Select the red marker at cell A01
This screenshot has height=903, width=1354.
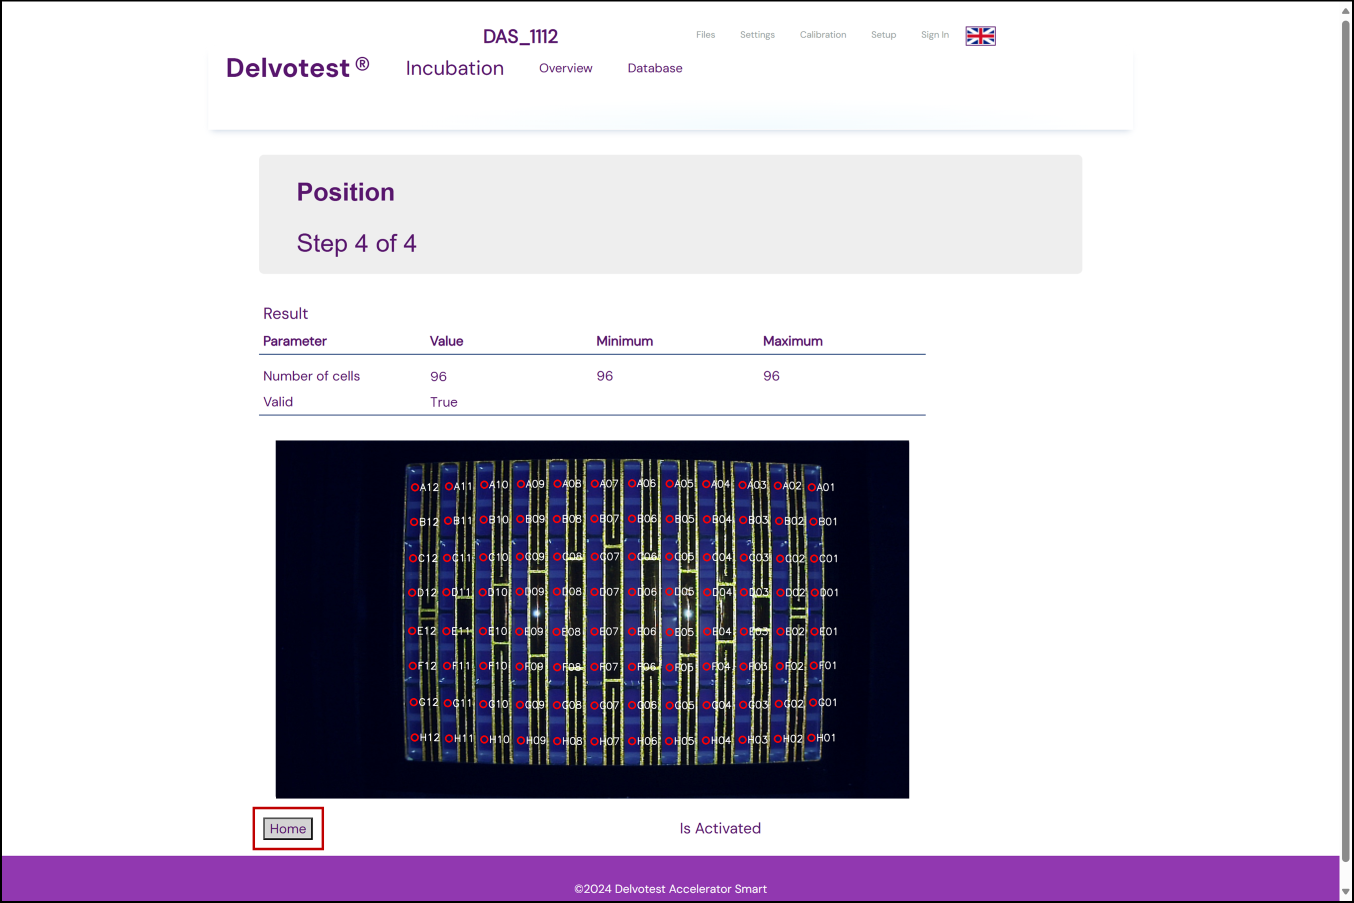coord(812,488)
